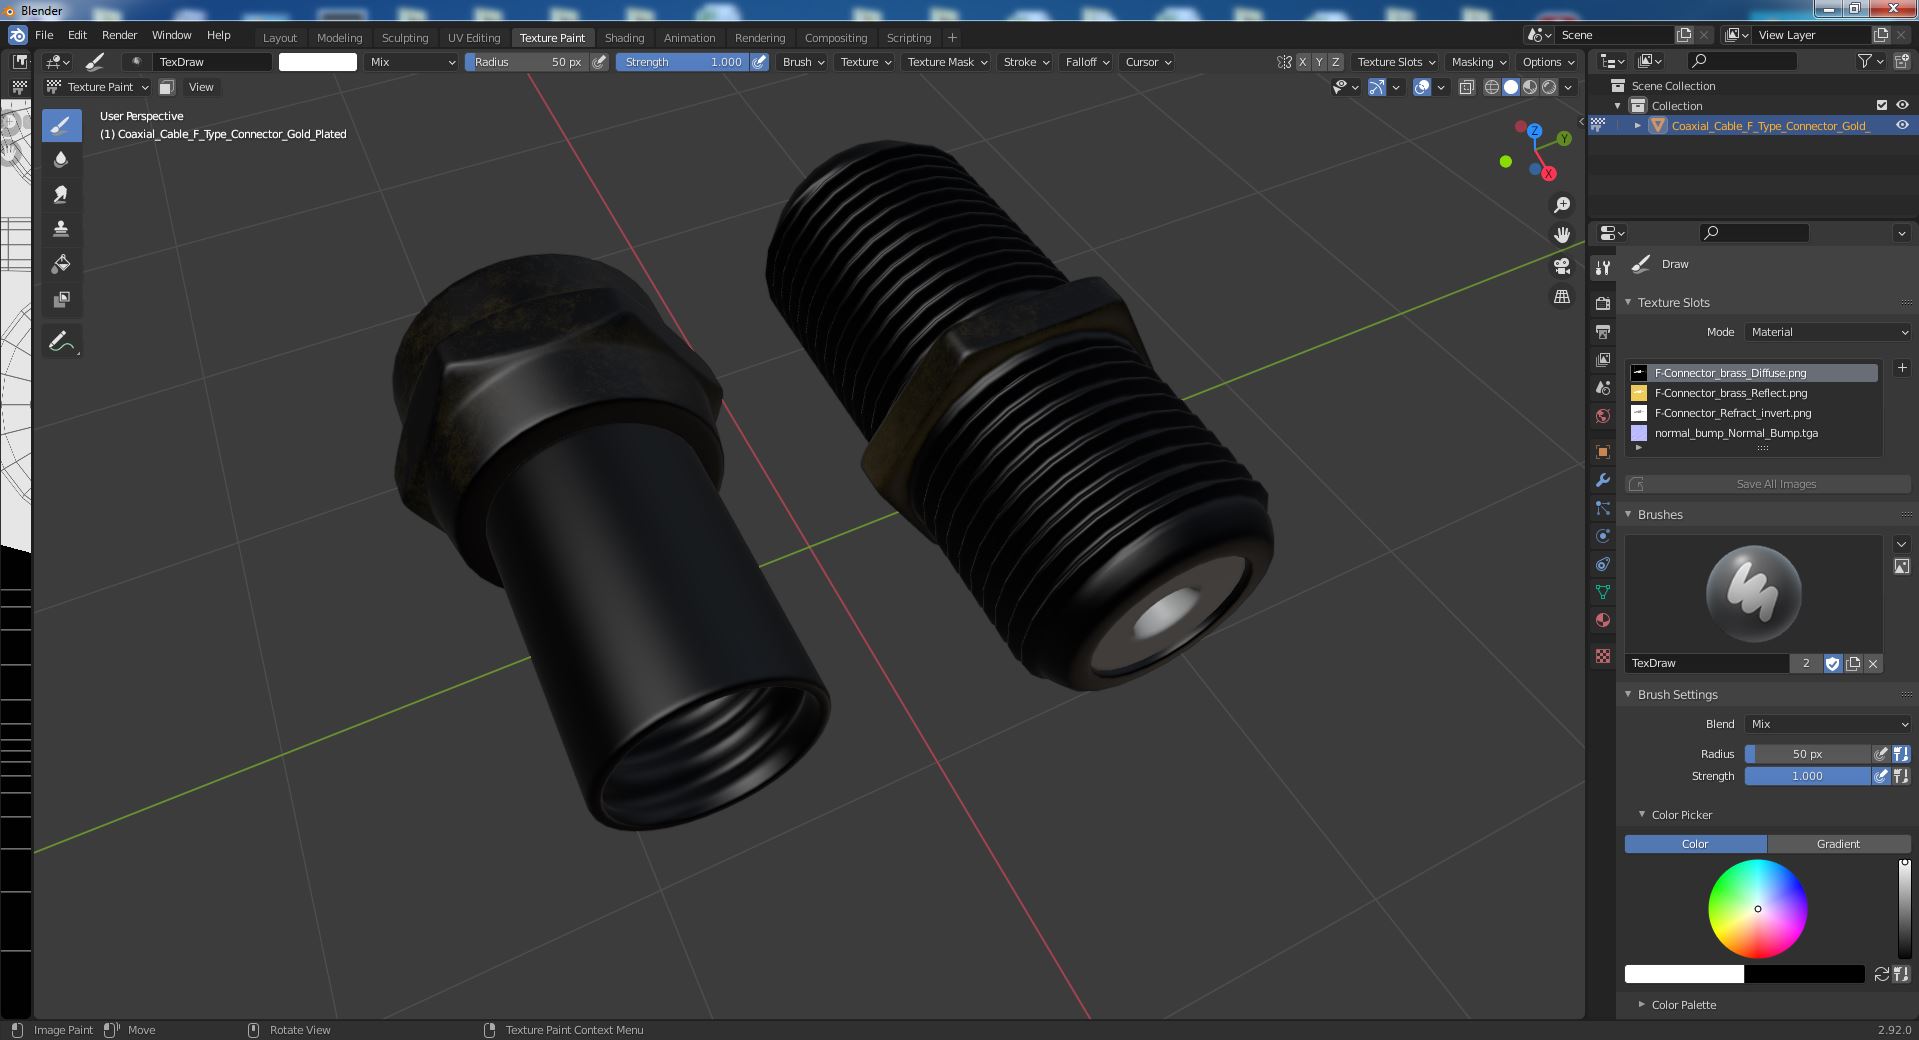Duplicate the TexDraw brush

[1853, 663]
